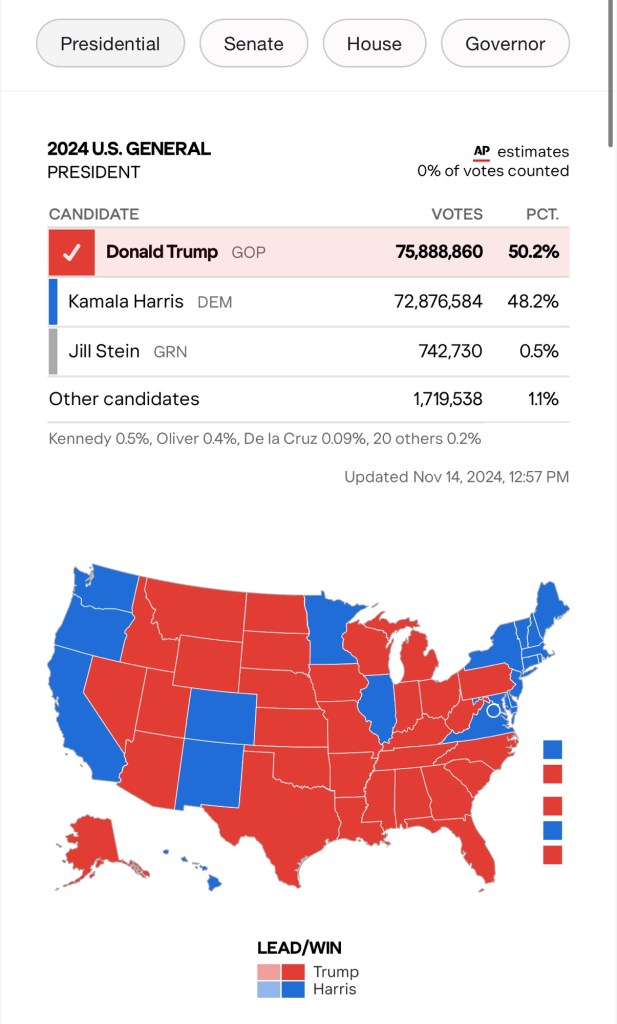Screen dimensions: 617x1024
Task: Click the topmost blue small-state square beside map
Action: tap(552, 749)
